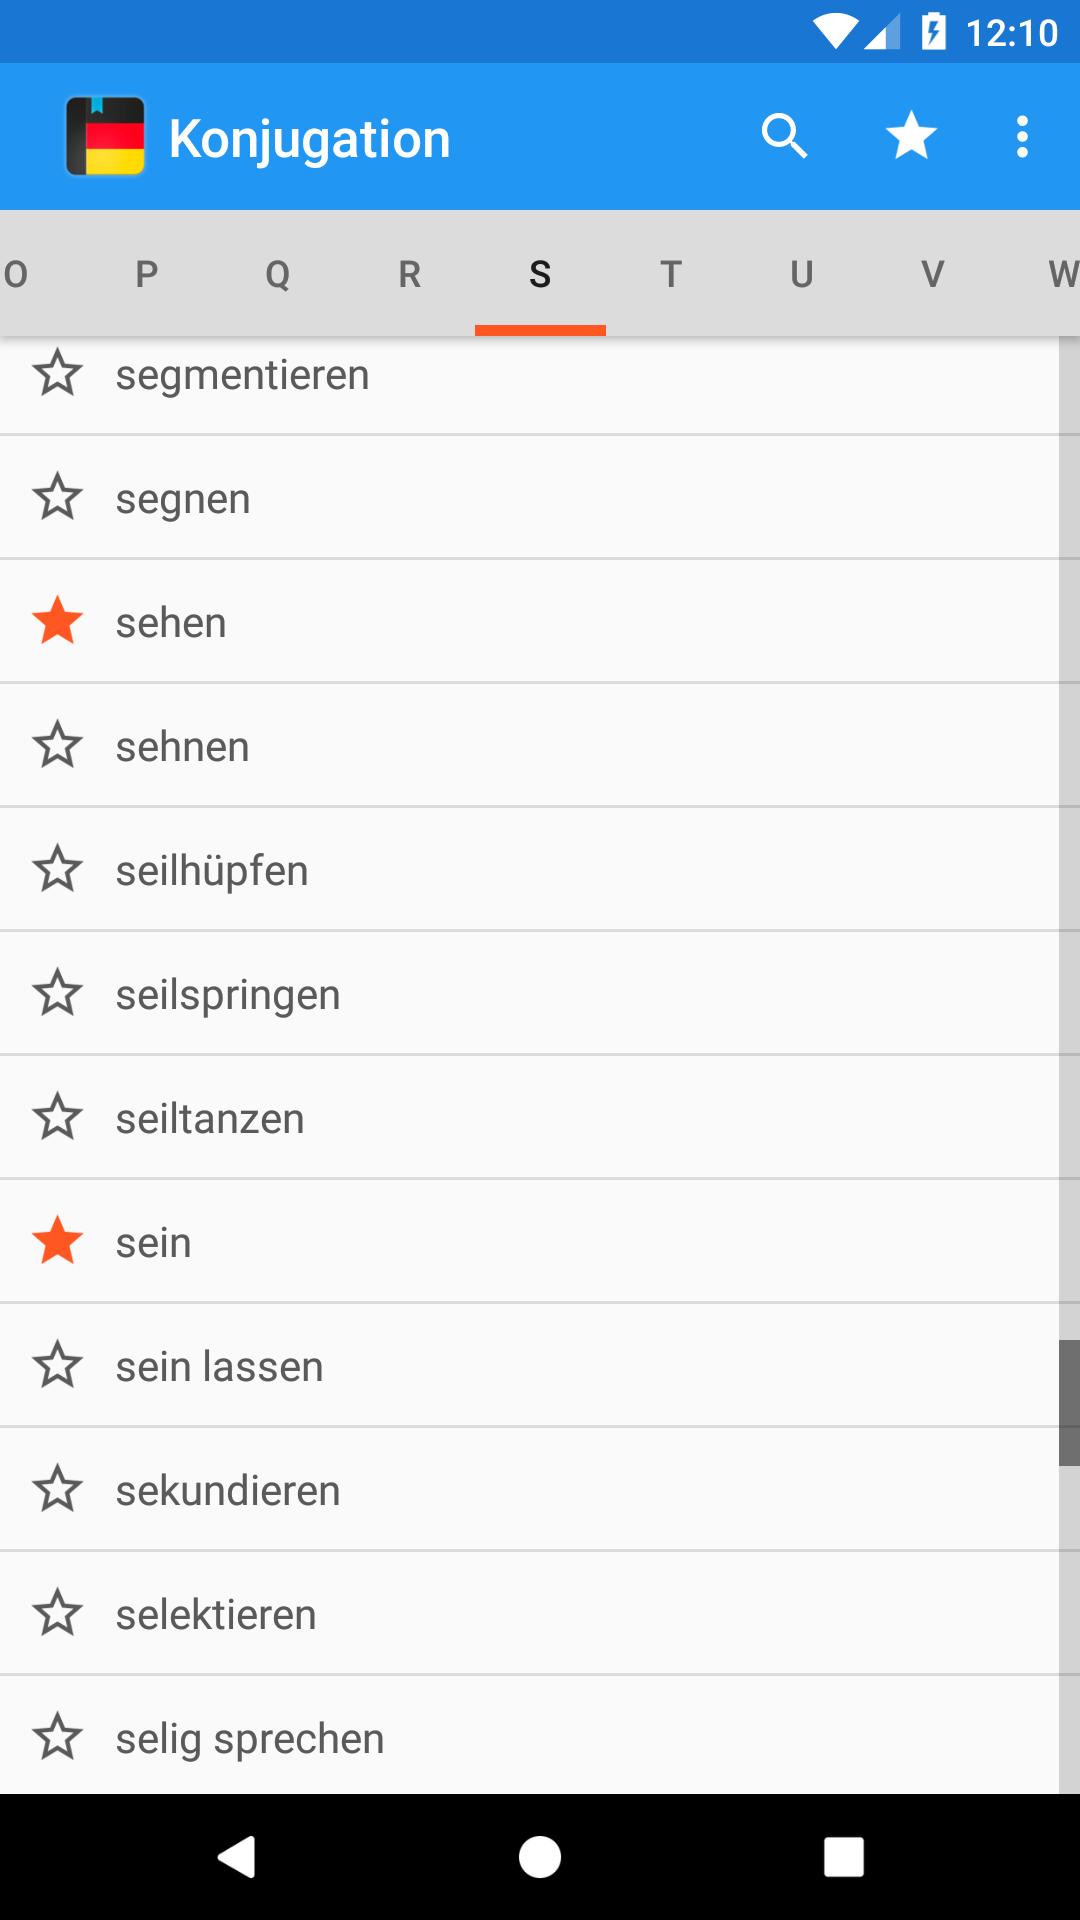This screenshot has width=1080, height=1920.
Task: Unfavorite the verb sehen
Action: pyautogui.click(x=58, y=622)
